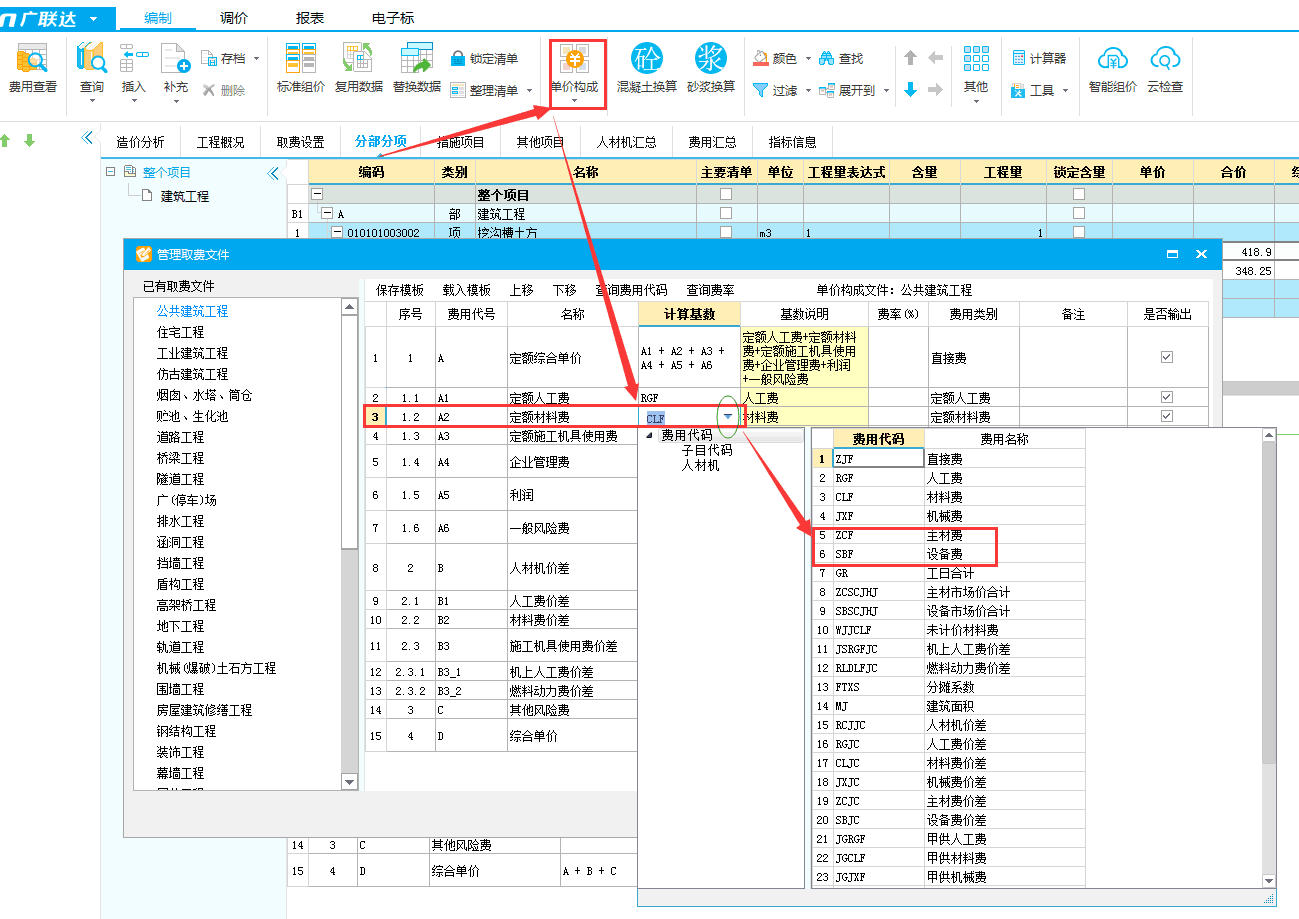Select 住宅工程 in fee file list
This screenshot has width=1299, height=919.
tap(180, 332)
